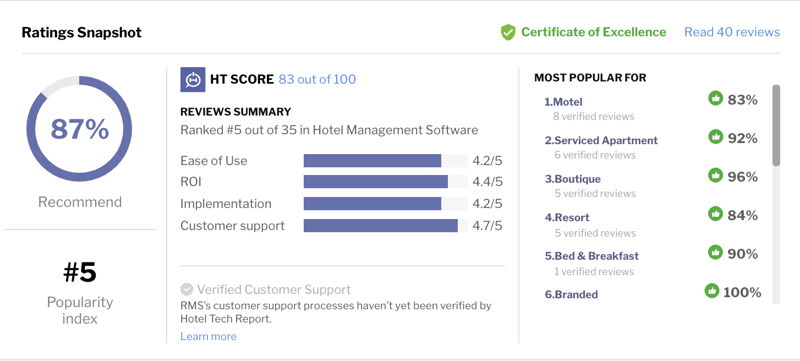The image size is (800, 361).
Task: Click the 4.2/5 Implementation score
Action: (x=487, y=203)
